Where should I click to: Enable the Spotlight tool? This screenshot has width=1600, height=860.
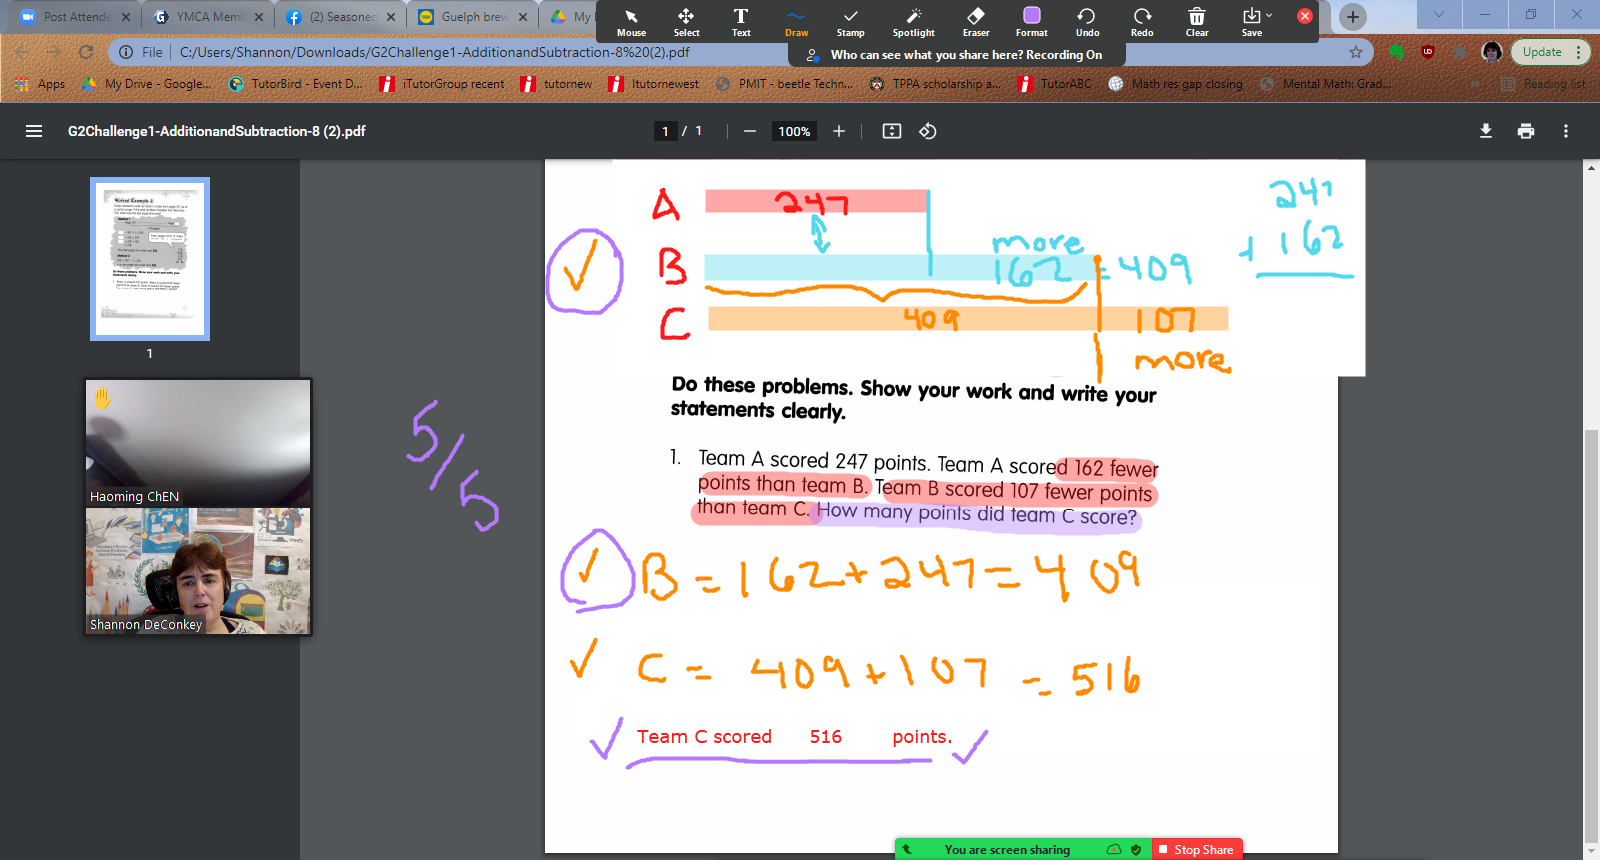tap(913, 22)
